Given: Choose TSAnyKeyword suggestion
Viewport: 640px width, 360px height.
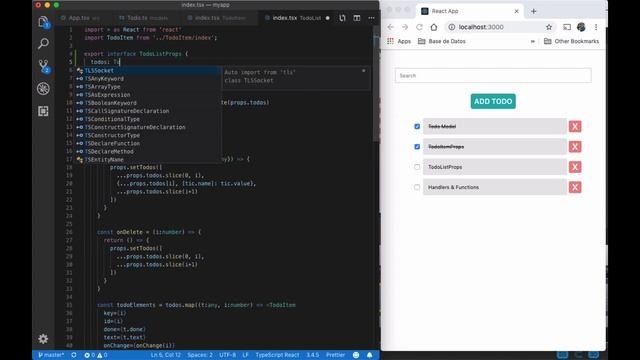Looking at the screenshot, I should coord(148,79).
